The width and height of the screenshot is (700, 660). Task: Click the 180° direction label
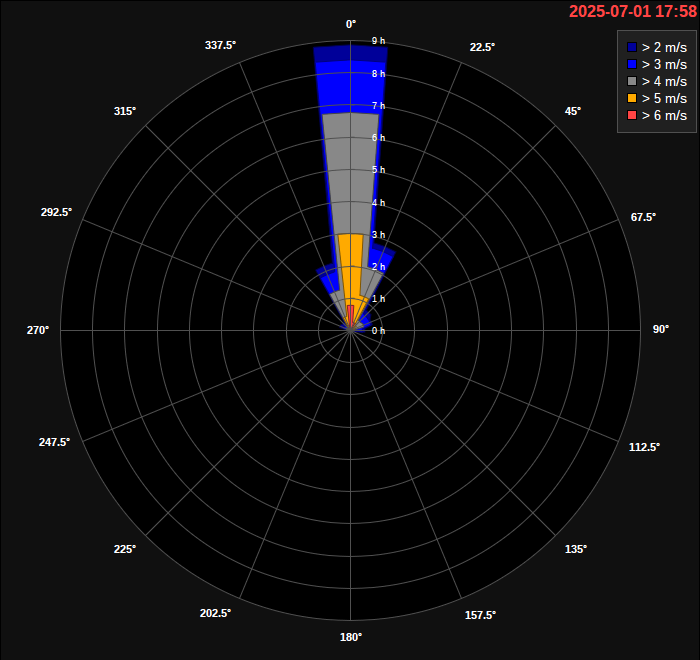pos(351,637)
